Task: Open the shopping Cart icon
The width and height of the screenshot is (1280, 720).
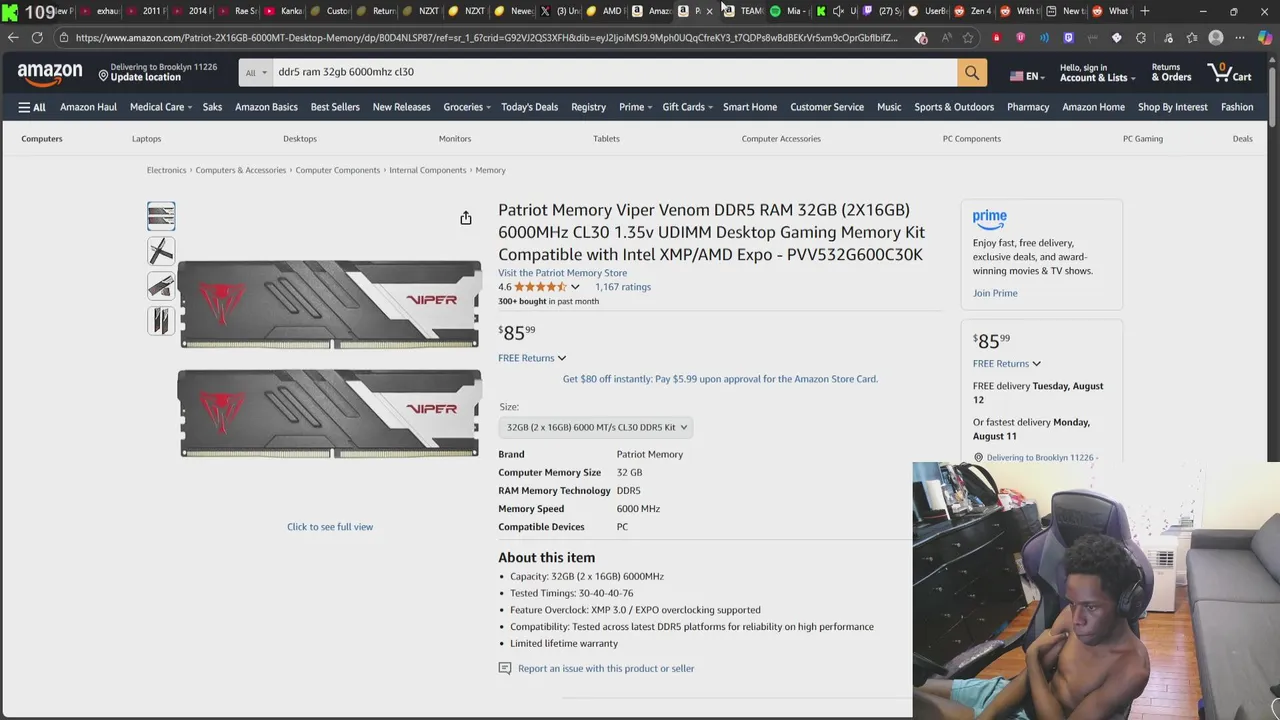Action: pos(1230,72)
